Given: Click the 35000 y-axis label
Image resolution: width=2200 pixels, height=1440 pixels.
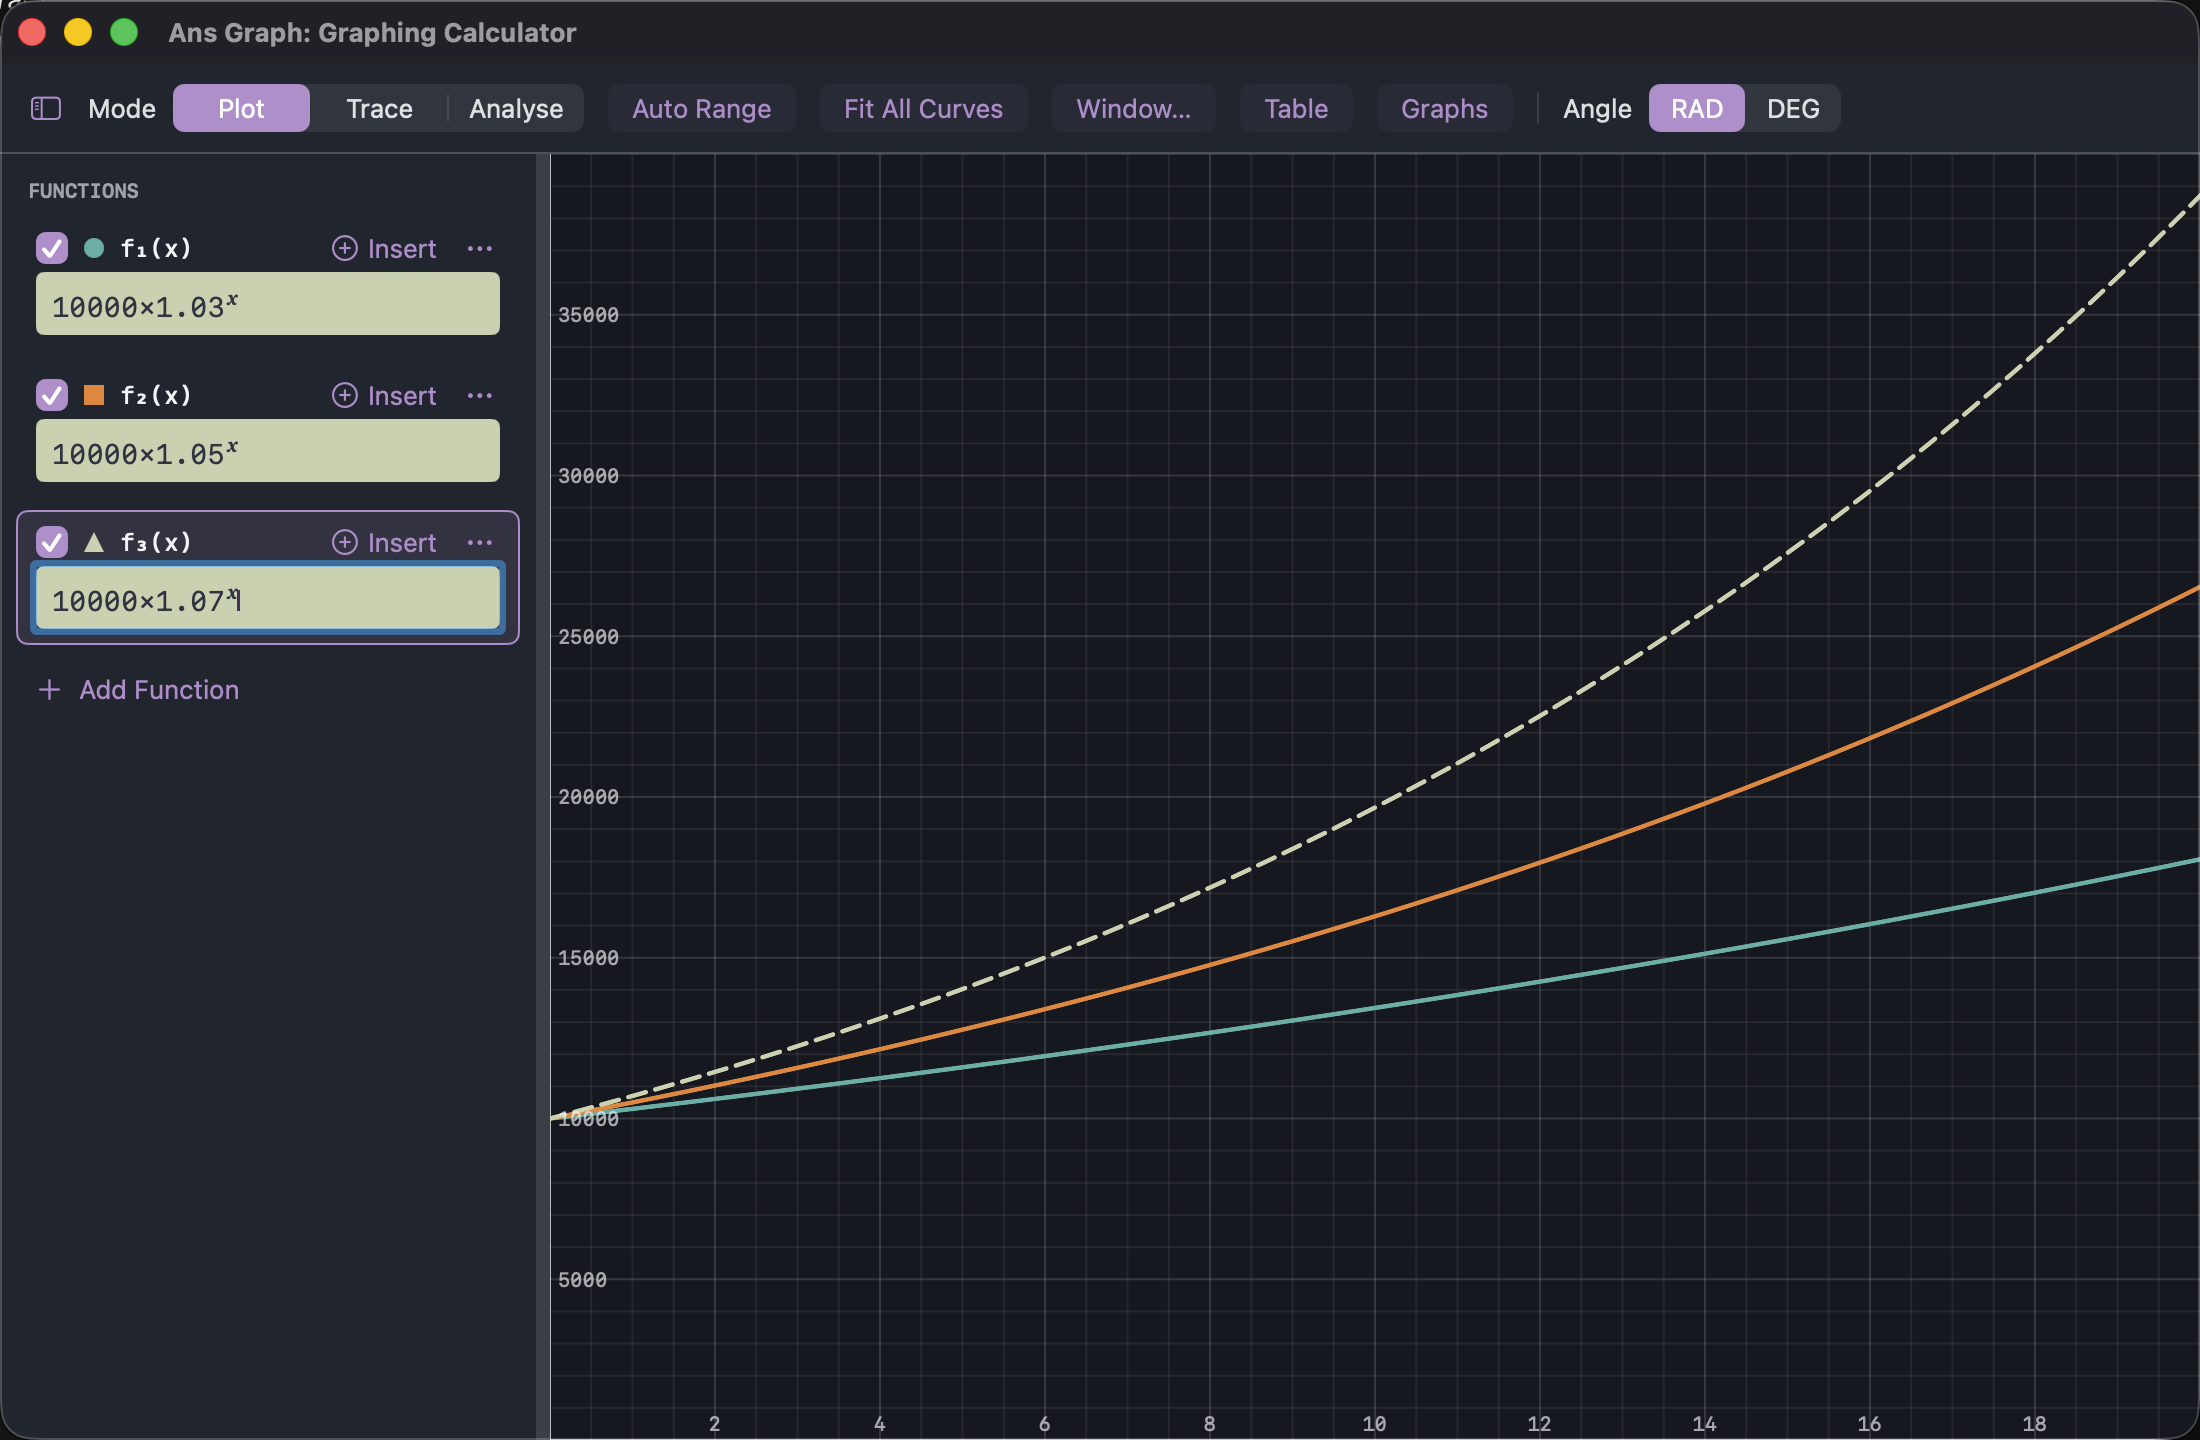Looking at the screenshot, I should pos(588,315).
